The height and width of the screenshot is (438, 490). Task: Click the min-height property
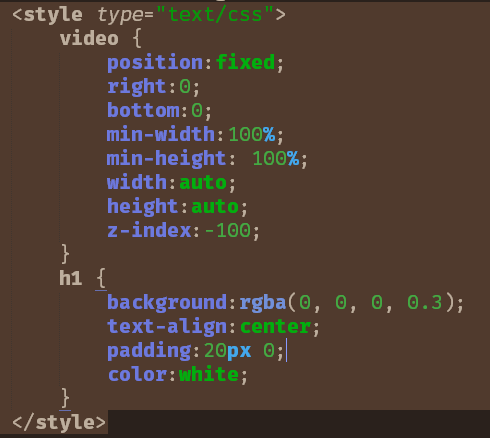[x=167, y=158]
